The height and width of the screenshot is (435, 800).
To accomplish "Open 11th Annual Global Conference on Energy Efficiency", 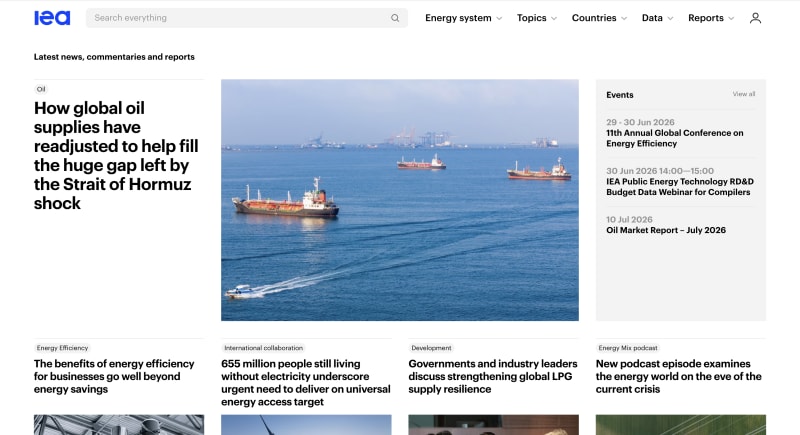I will 674,138.
